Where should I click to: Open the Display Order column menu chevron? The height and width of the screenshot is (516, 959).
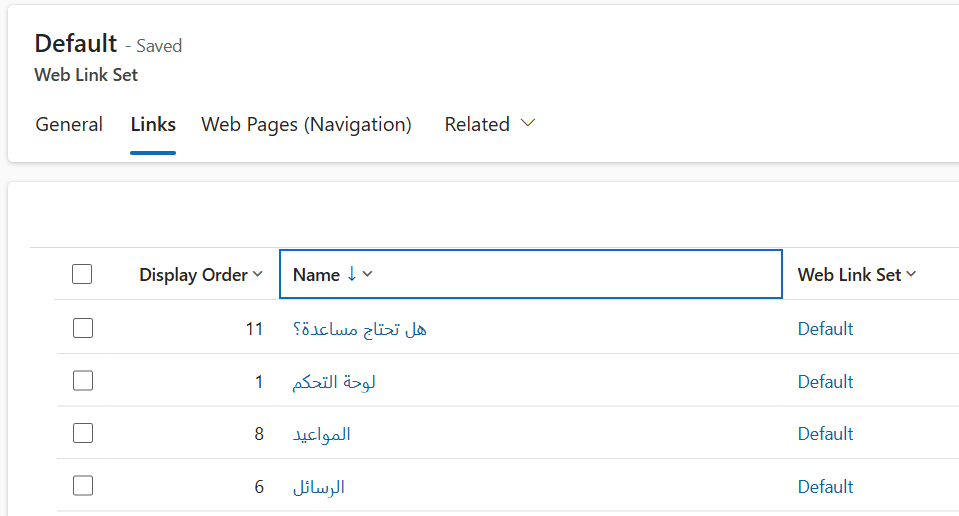click(258, 274)
